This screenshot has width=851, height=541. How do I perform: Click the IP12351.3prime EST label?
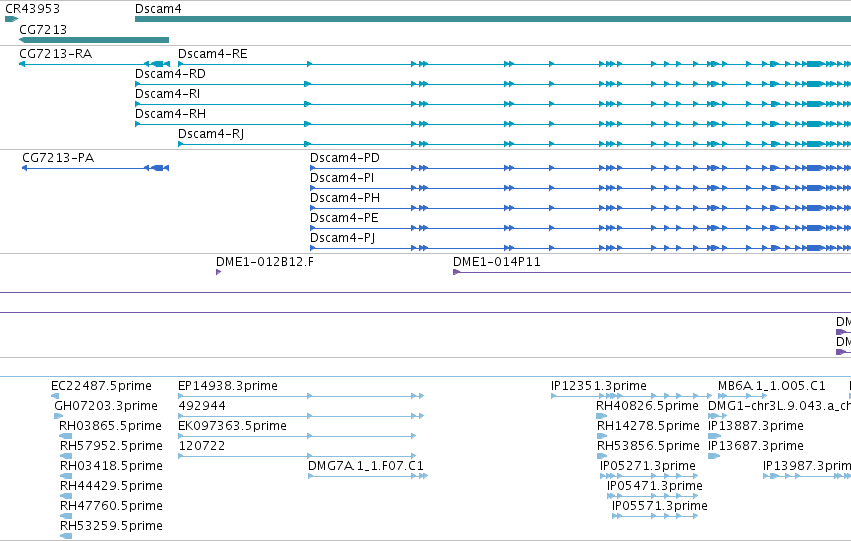click(x=599, y=386)
